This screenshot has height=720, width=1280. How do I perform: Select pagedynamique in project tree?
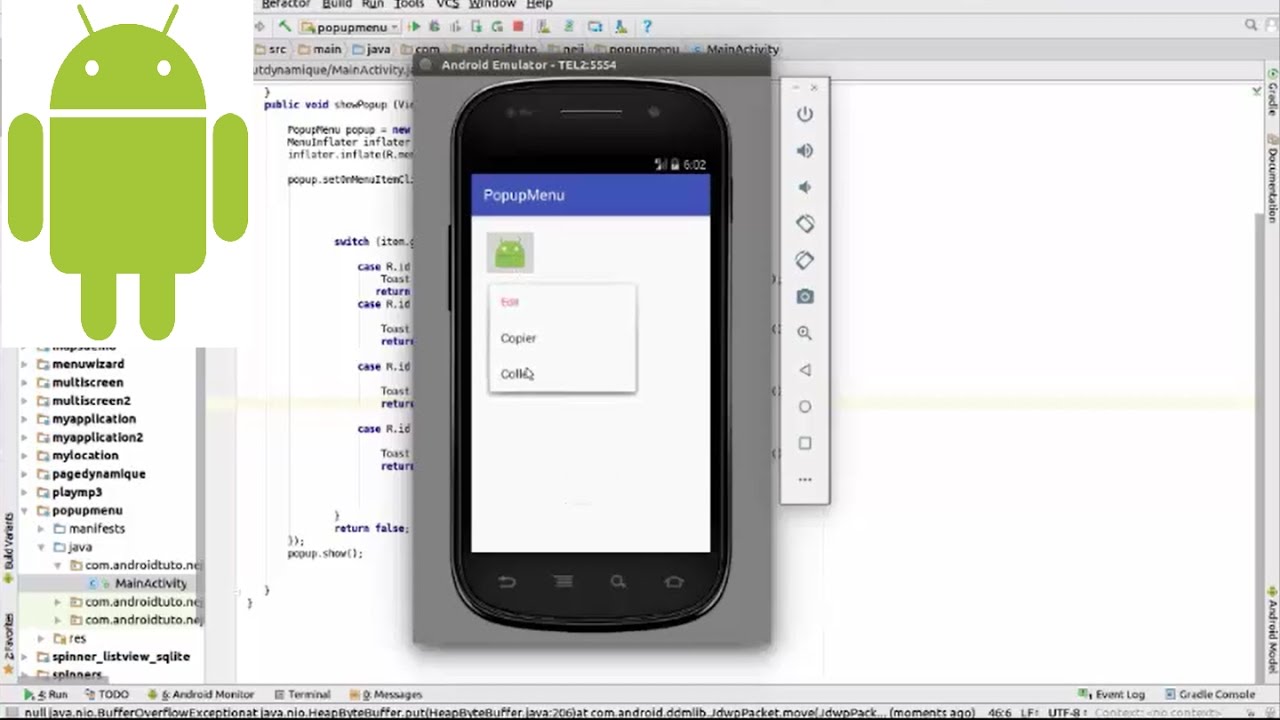98,473
